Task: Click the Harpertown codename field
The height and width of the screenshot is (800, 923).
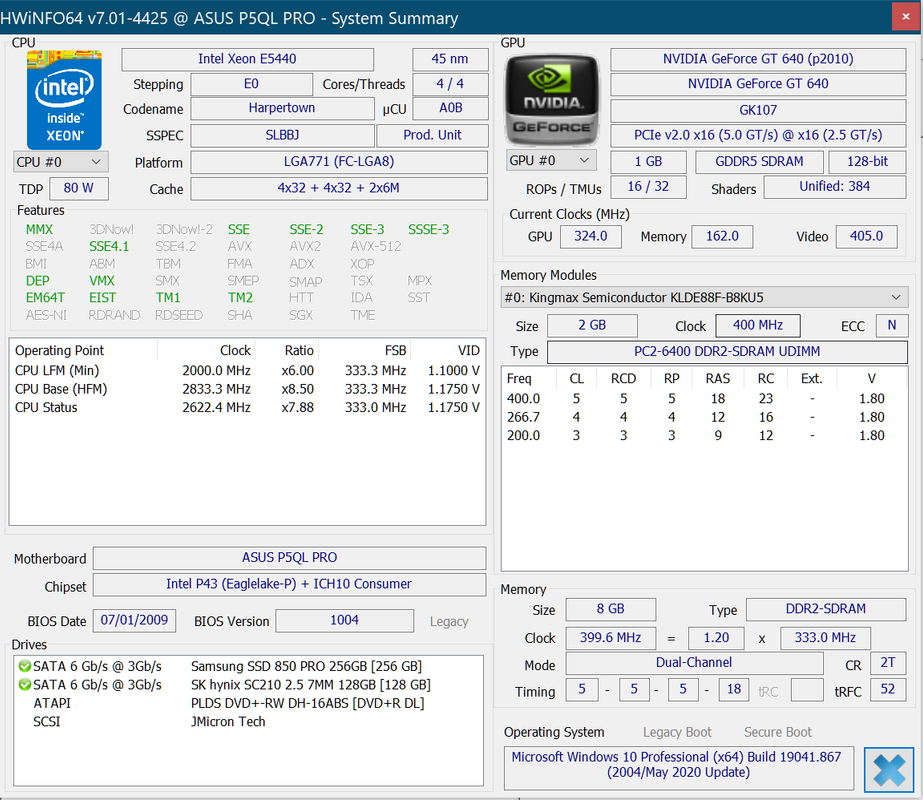Action: [x=282, y=108]
